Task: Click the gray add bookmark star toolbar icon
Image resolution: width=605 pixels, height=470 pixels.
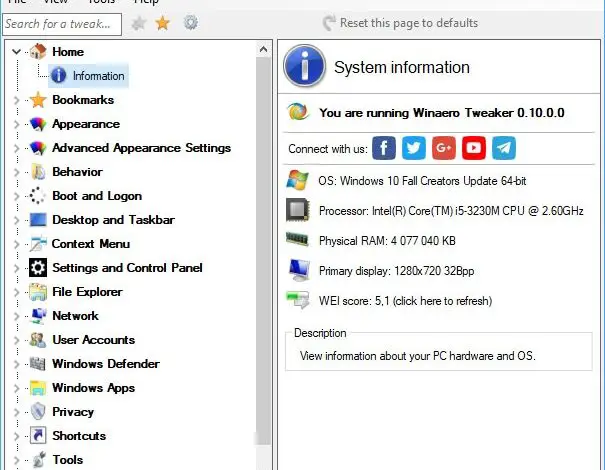Action: (139, 24)
